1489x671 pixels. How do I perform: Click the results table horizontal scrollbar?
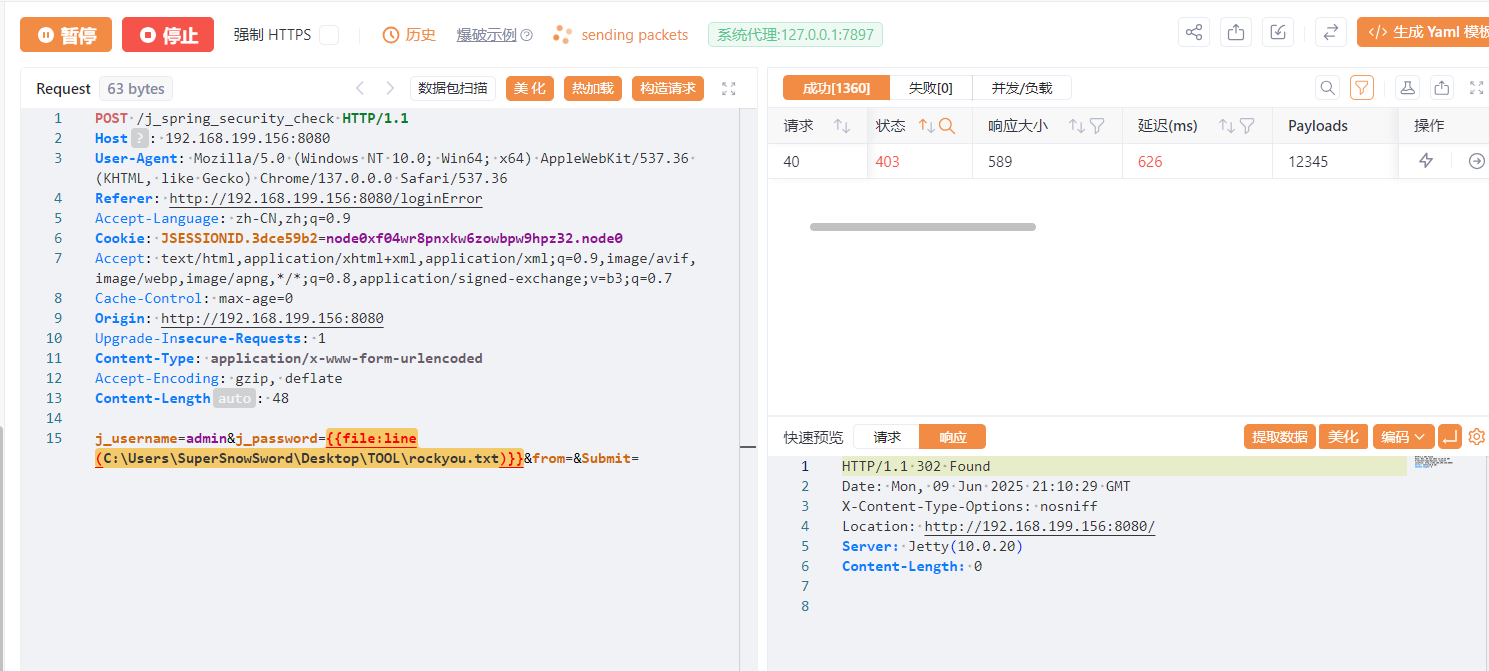923,227
